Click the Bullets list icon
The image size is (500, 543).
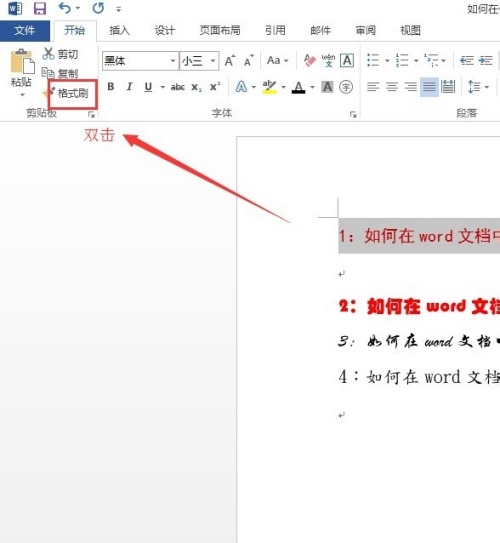(x=373, y=60)
